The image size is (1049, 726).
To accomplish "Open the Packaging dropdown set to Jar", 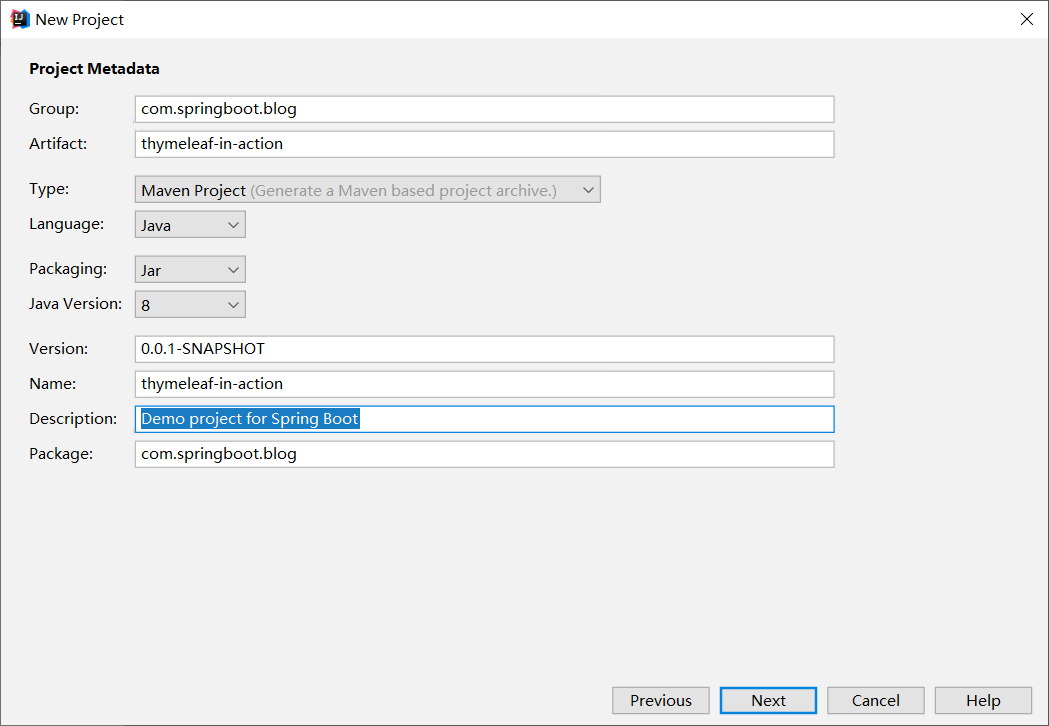I will (x=190, y=269).
